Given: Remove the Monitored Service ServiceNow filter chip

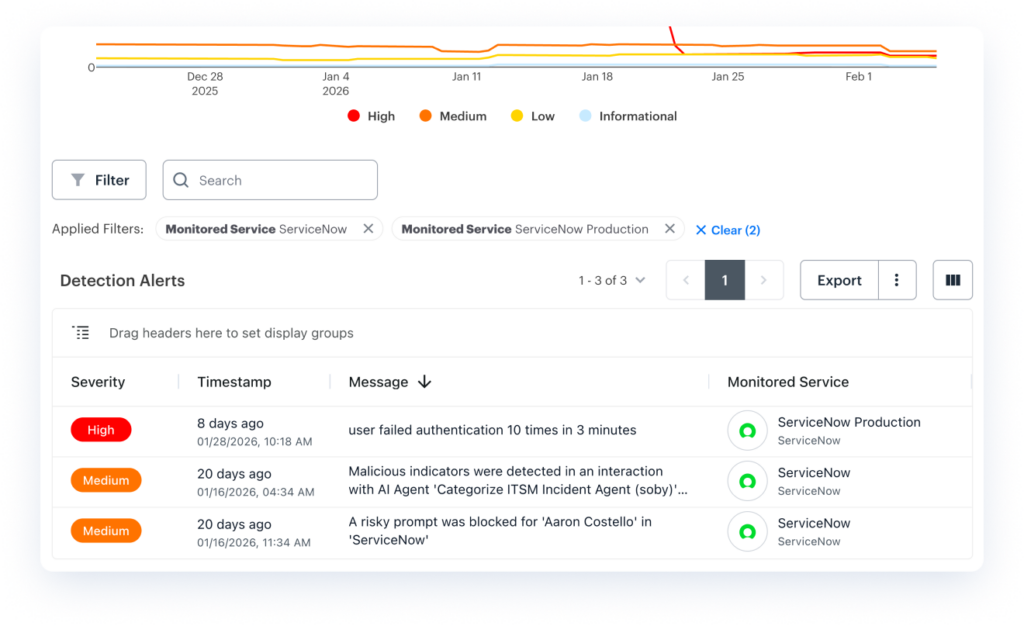Looking at the screenshot, I should pos(368,229).
